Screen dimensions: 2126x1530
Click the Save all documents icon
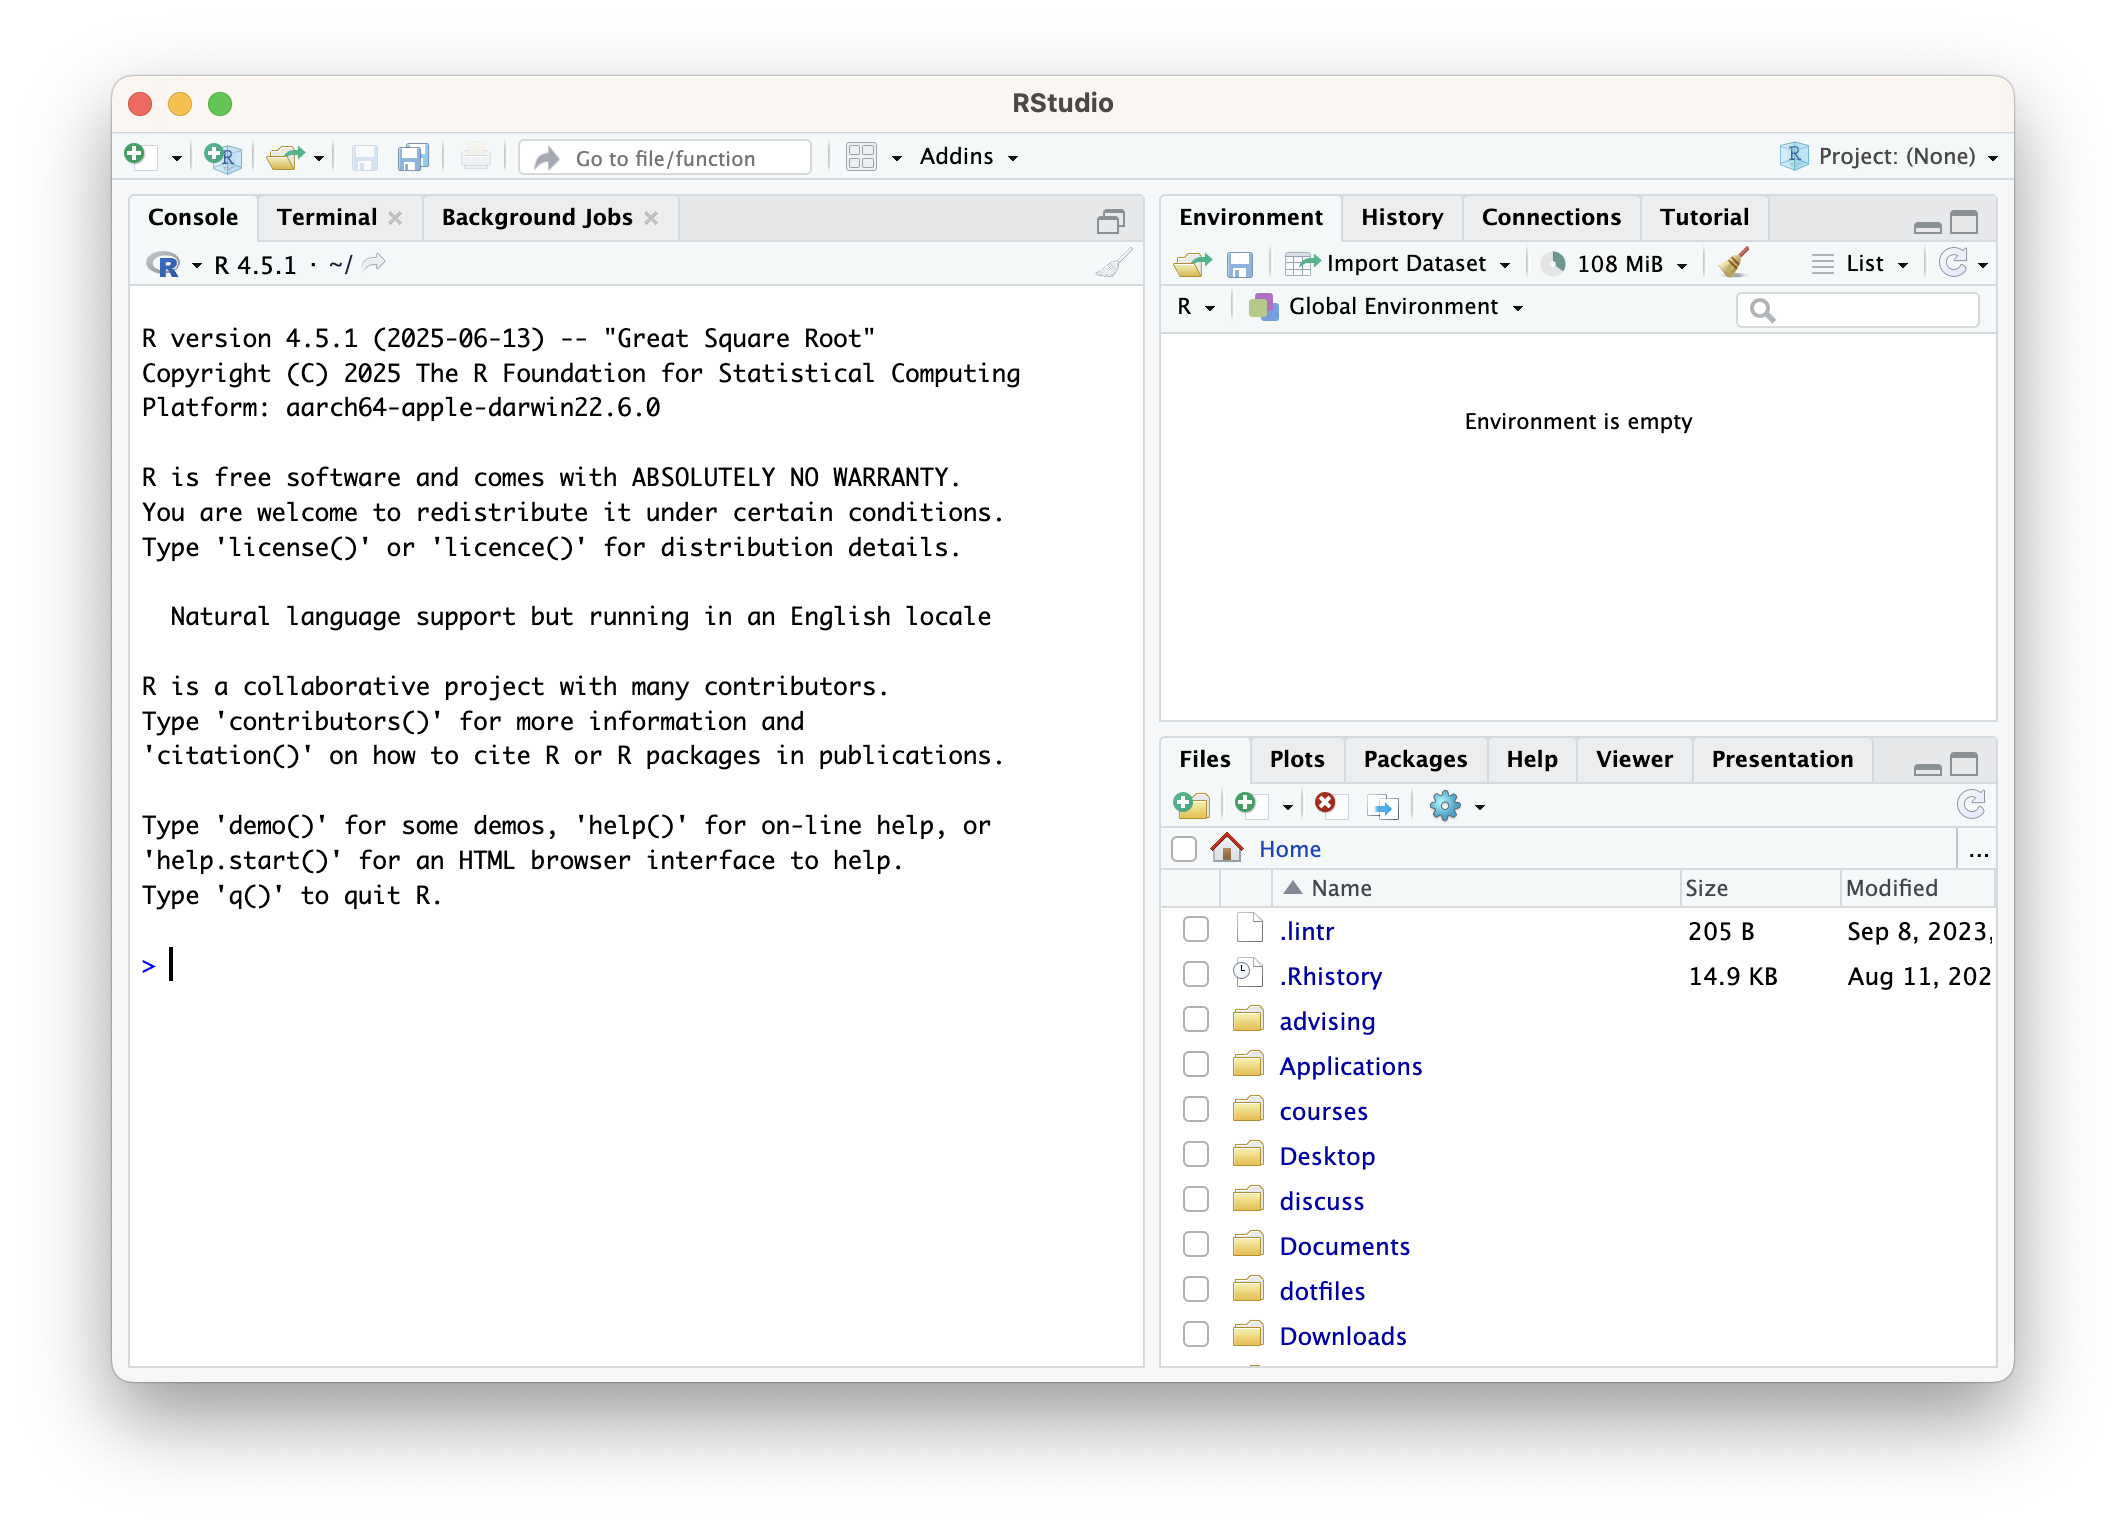click(x=413, y=157)
